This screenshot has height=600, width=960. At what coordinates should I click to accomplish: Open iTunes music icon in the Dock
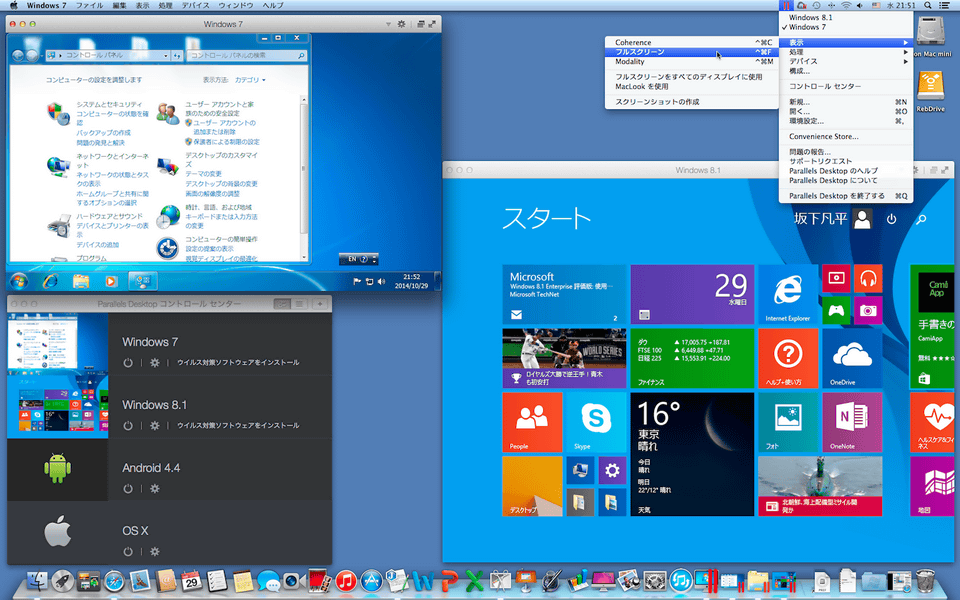point(345,581)
